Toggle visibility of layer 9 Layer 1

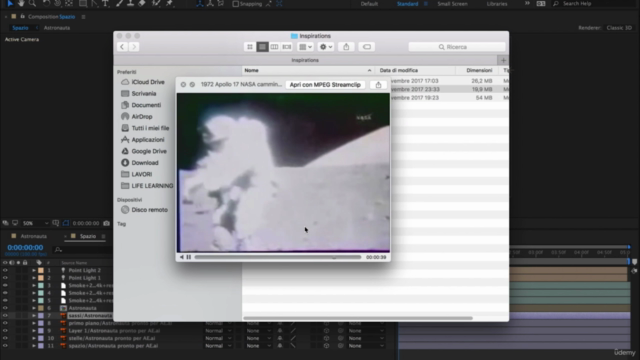pos(5,331)
